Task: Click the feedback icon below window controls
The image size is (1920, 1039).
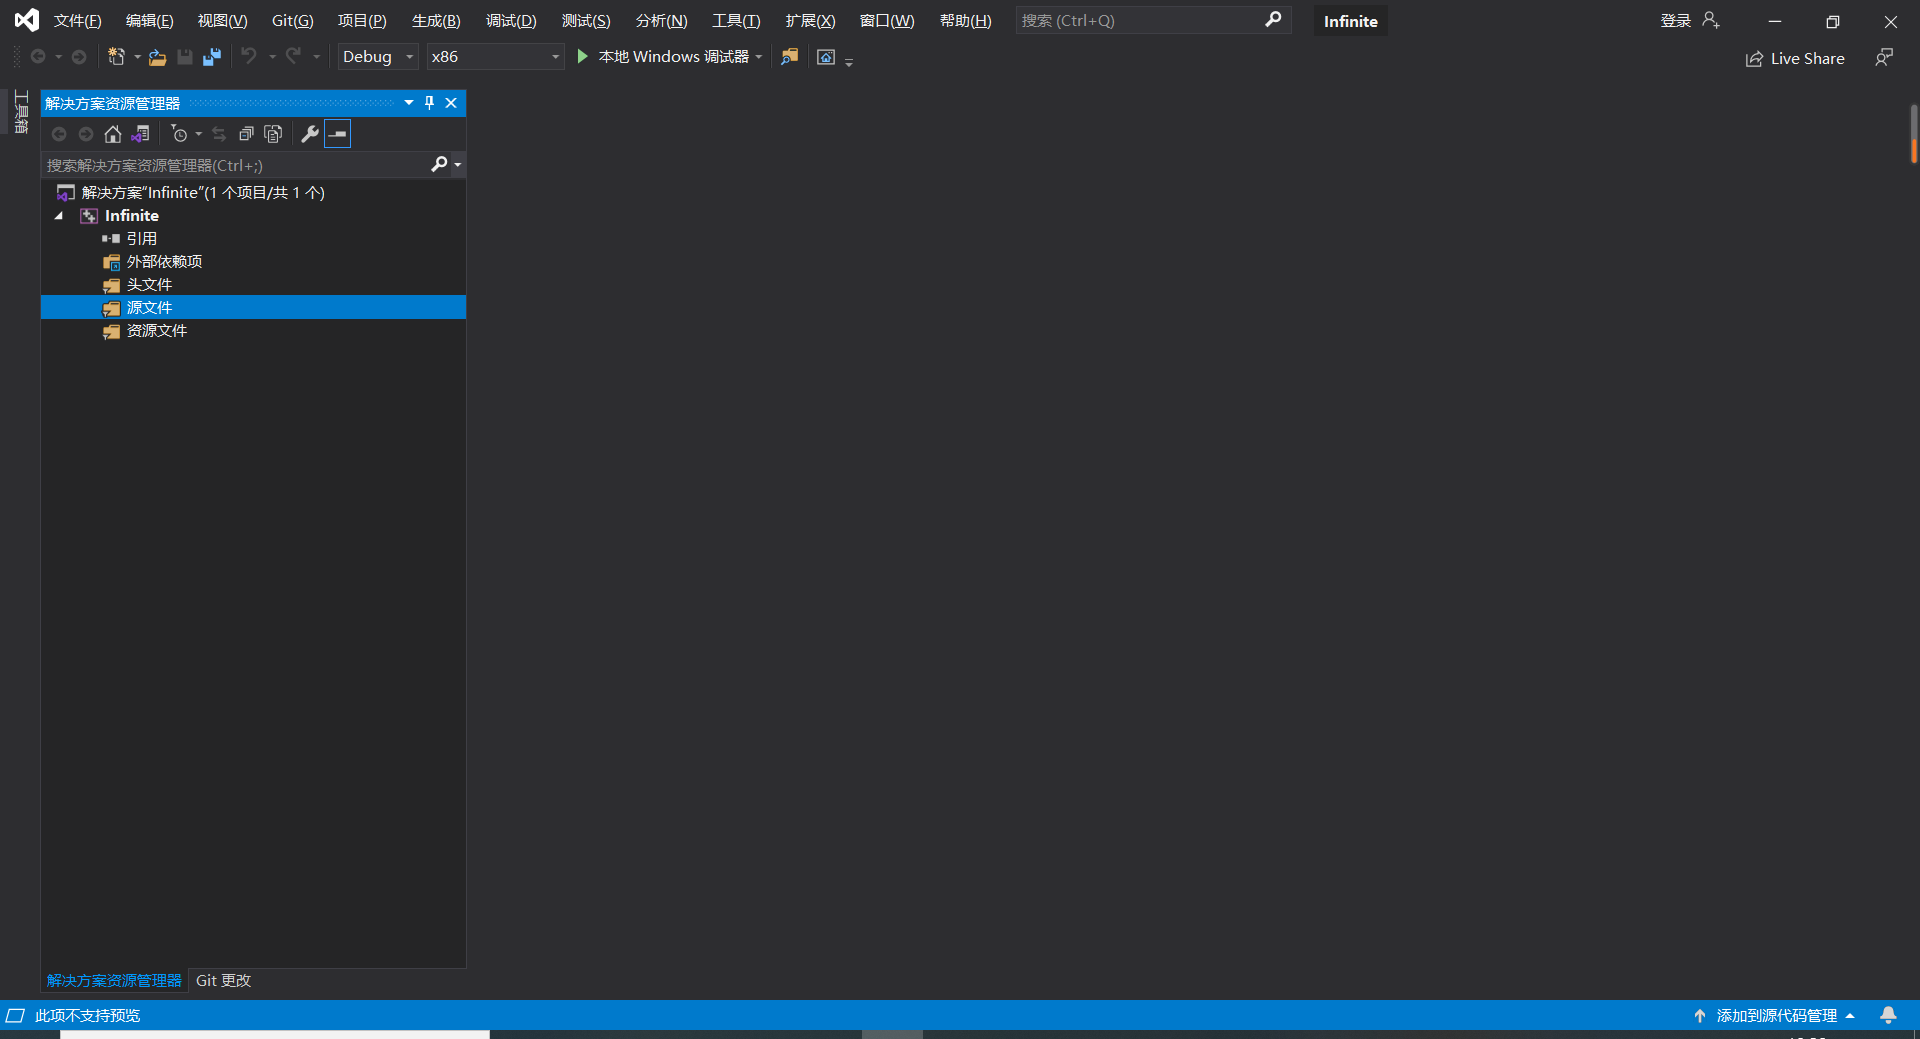Action: click(x=1884, y=58)
